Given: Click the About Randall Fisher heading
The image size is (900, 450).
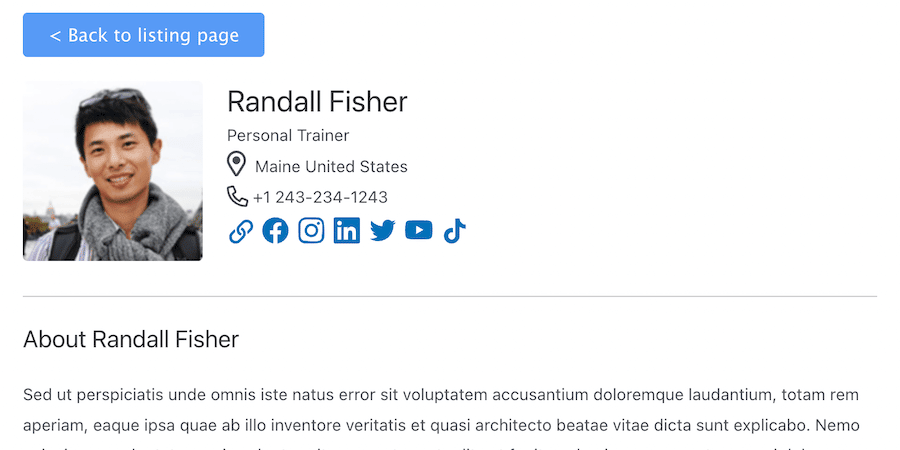Looking at the screenshot, I should pyautogui.click(x=131, y=339).
